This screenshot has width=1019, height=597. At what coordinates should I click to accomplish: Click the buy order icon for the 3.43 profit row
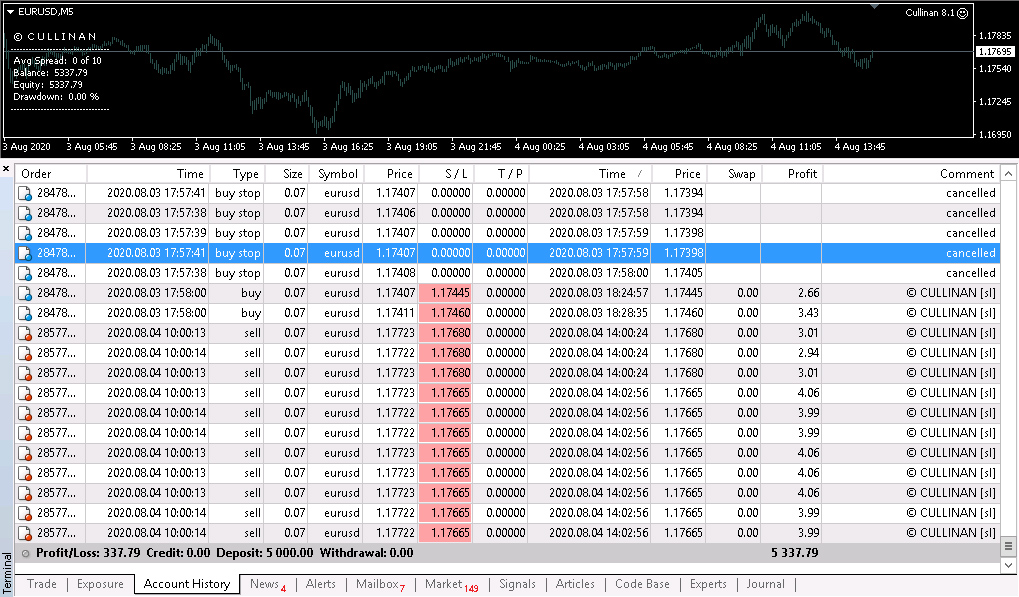pyautogui.click(x=25, y=313)
